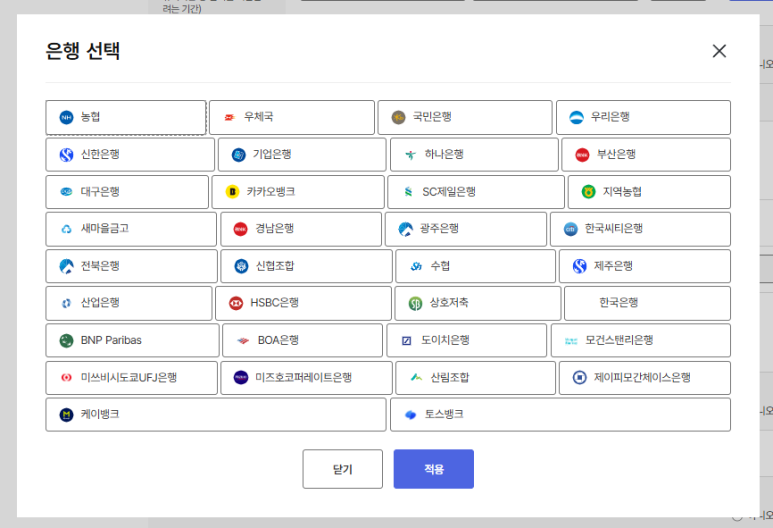773x528 pixels.
Task: Select 모건스탠리은행 bank option
Action: coord(640,341)
